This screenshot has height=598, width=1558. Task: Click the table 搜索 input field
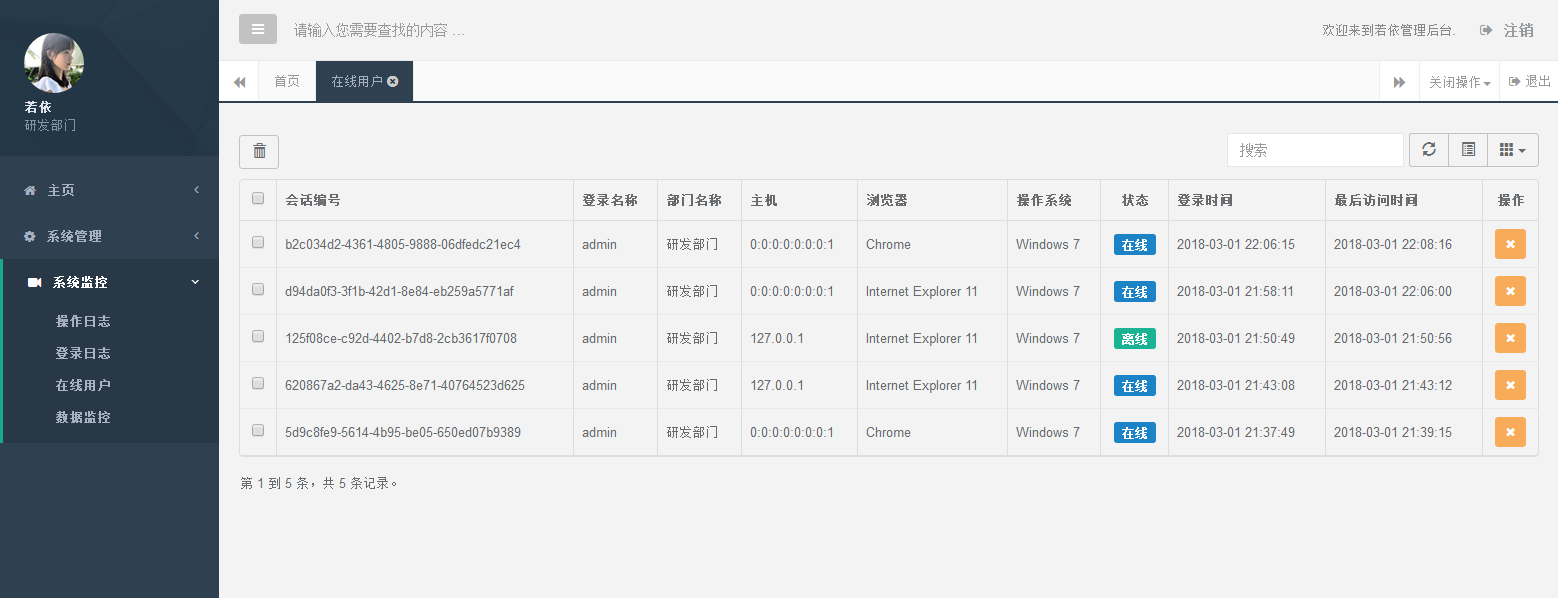pyautogui.click(x=1314, y=150)
